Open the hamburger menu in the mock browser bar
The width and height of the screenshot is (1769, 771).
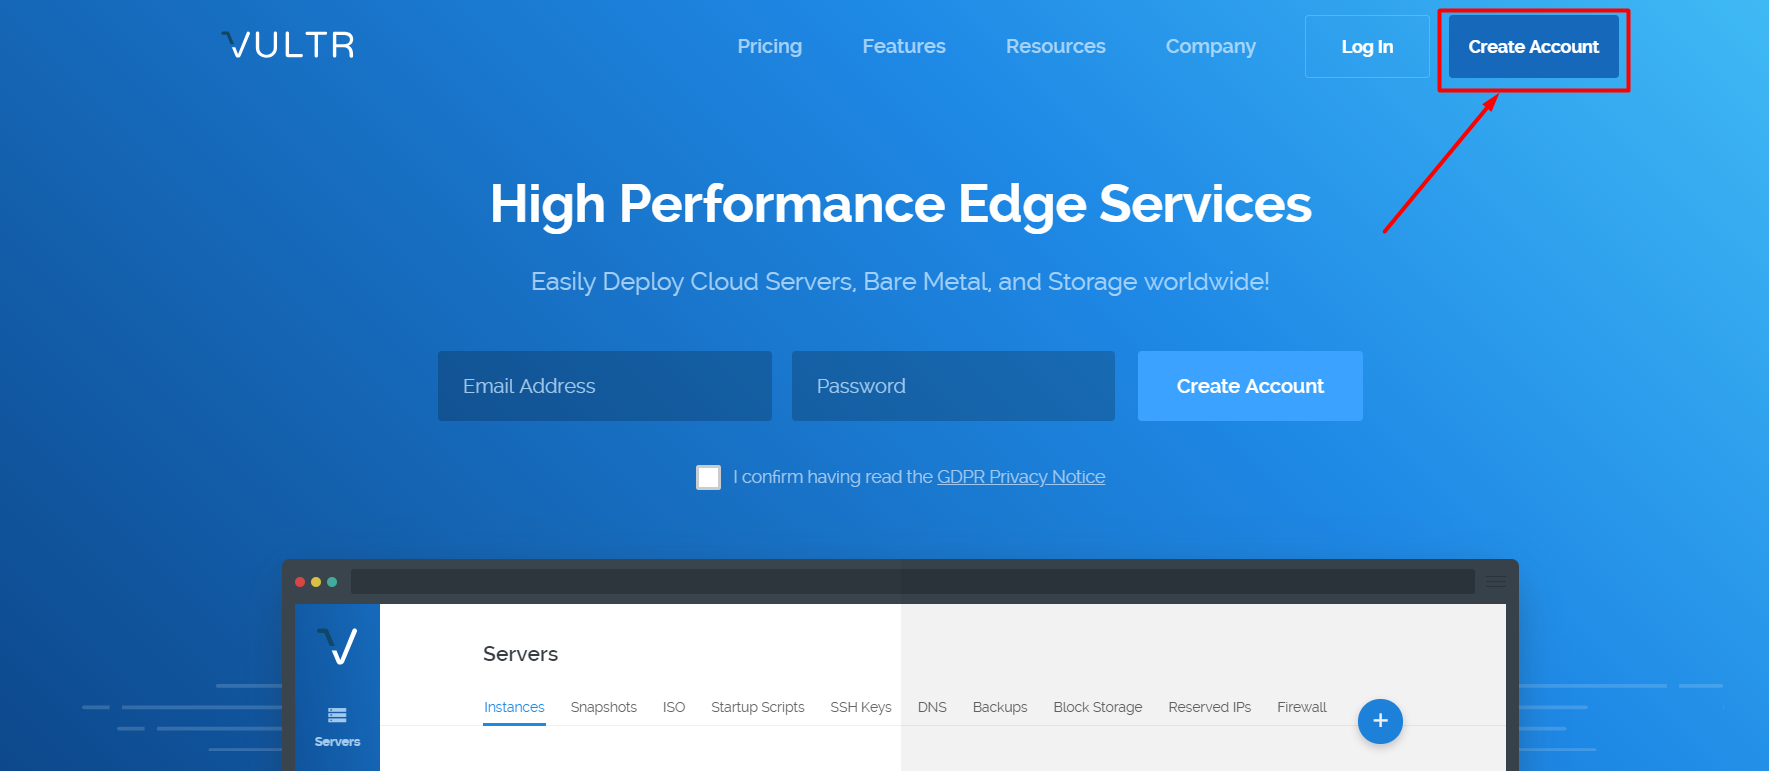(1496, 582)
